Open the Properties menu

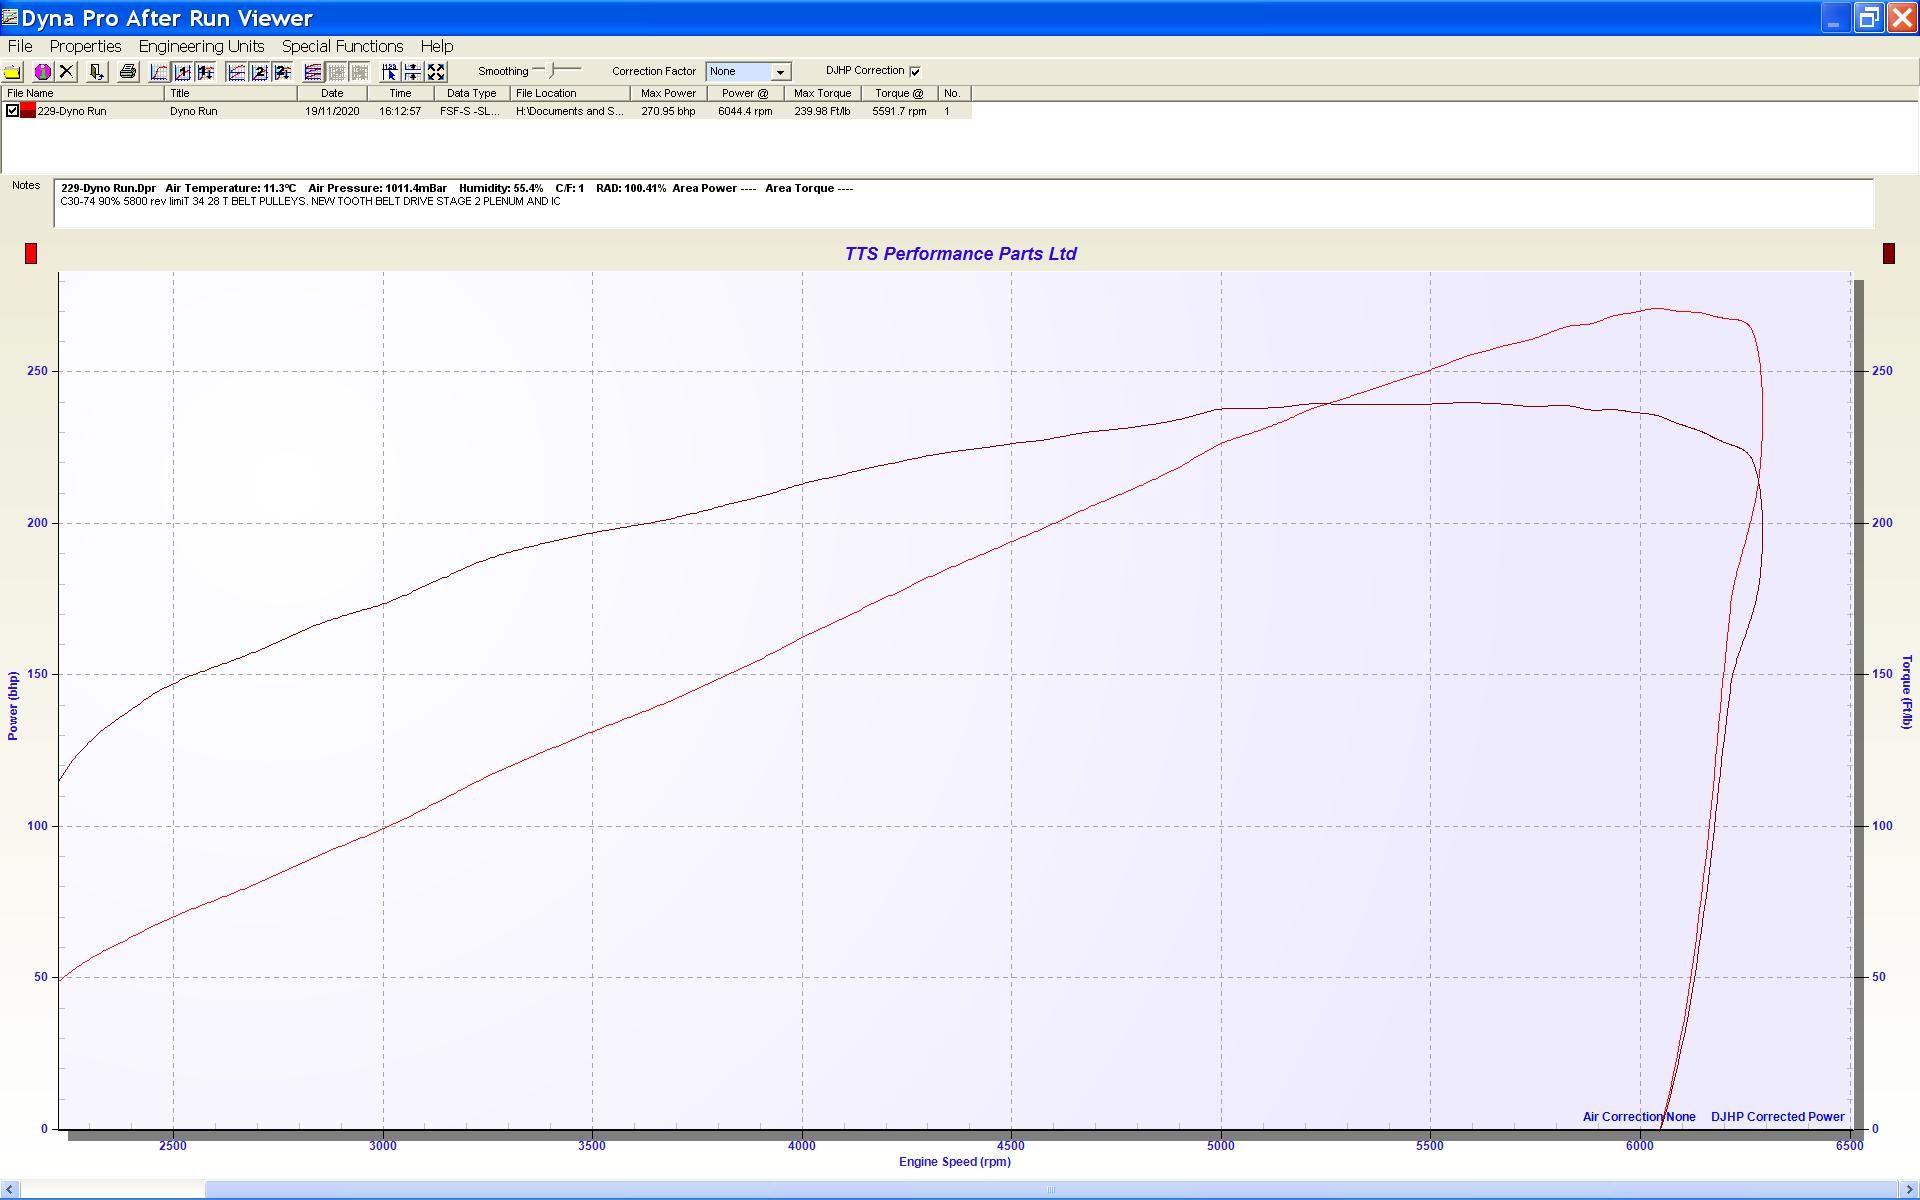(x=85, y=46)
